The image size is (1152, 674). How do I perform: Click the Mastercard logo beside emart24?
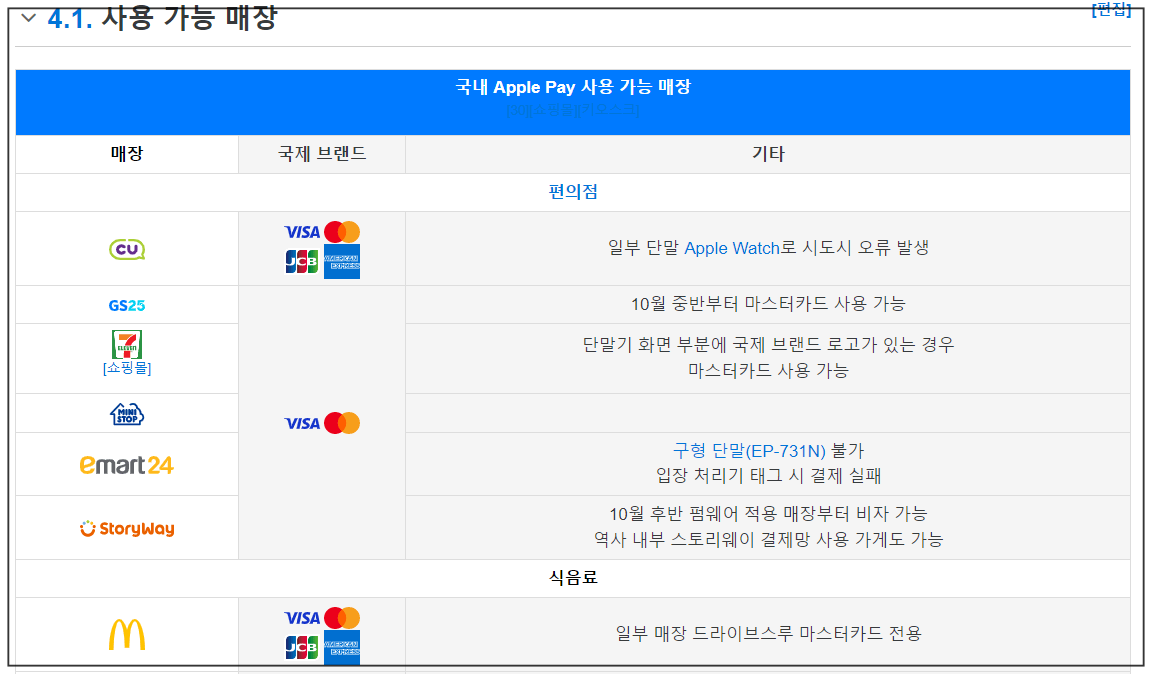point(342,423)
